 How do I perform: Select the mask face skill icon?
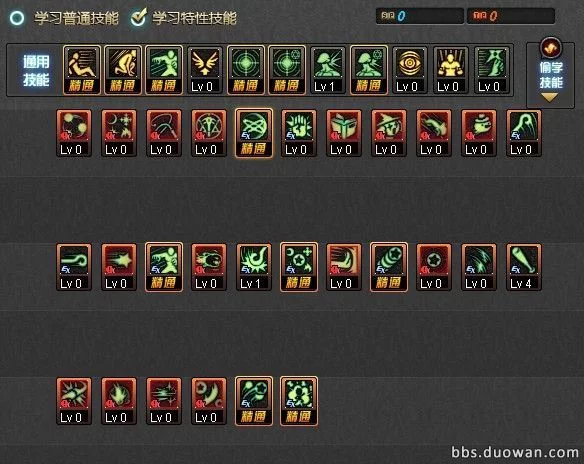[344, 133]
